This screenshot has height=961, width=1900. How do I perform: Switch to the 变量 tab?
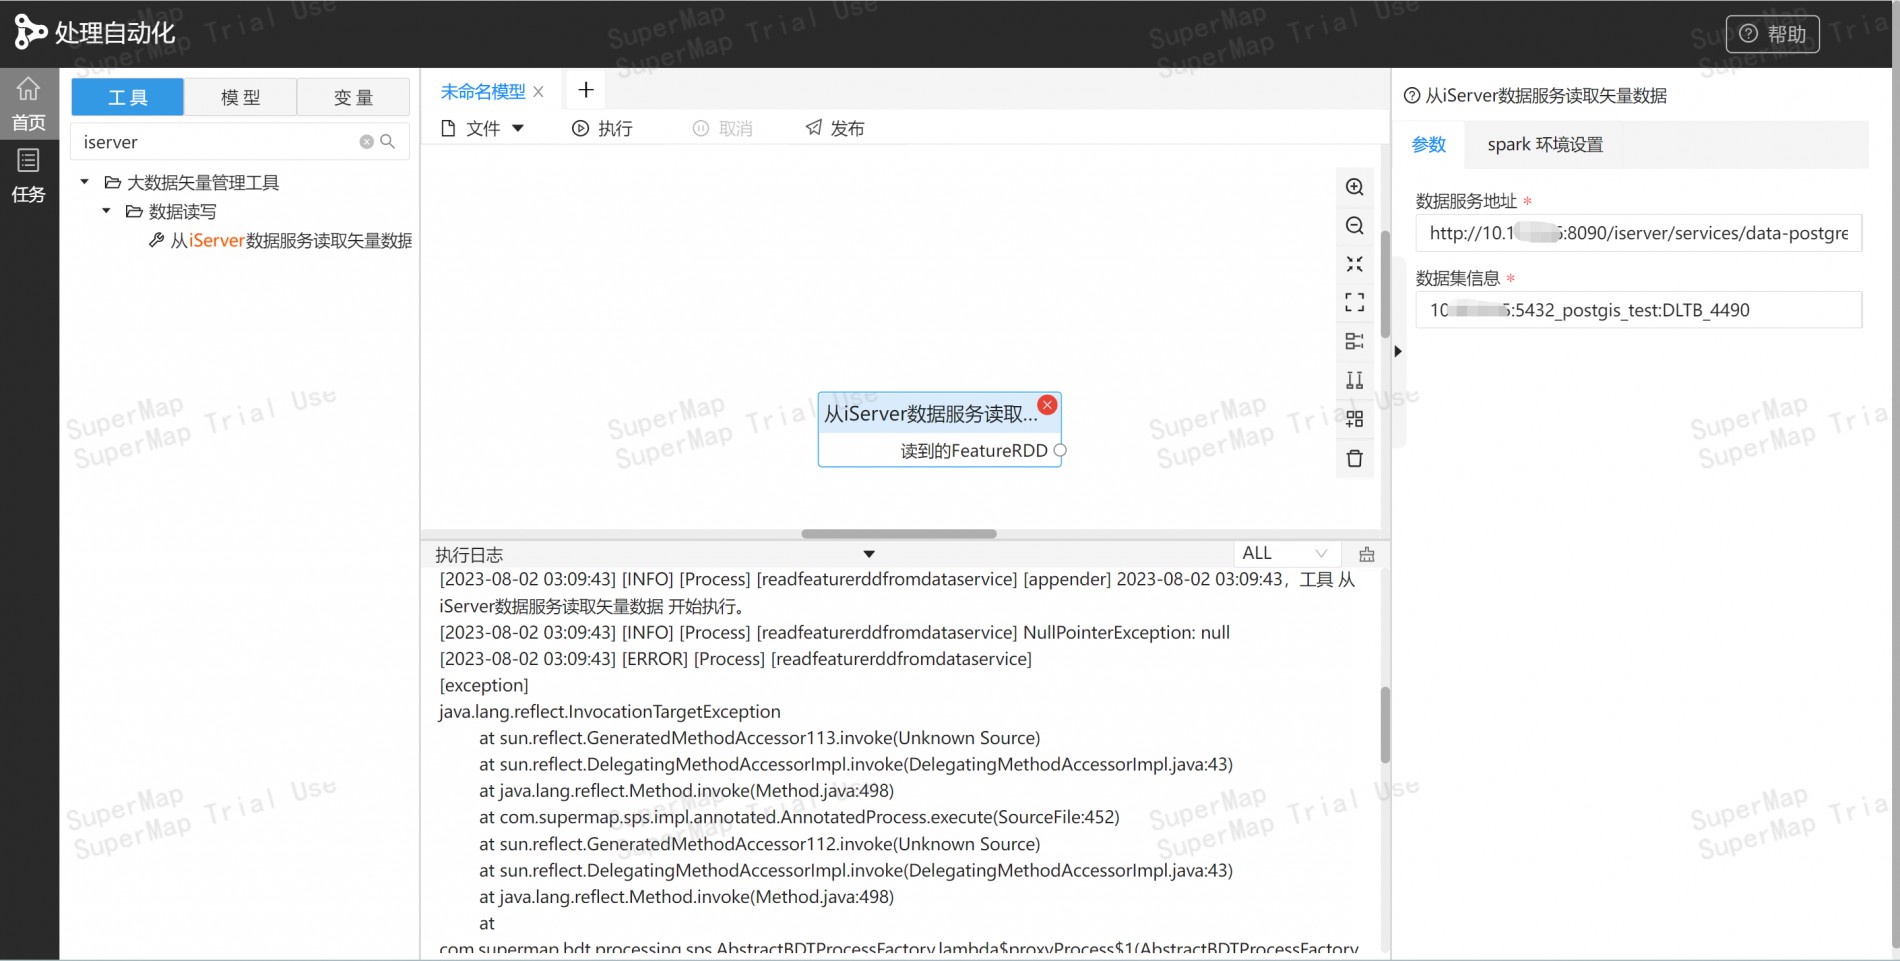click(353, 97)
